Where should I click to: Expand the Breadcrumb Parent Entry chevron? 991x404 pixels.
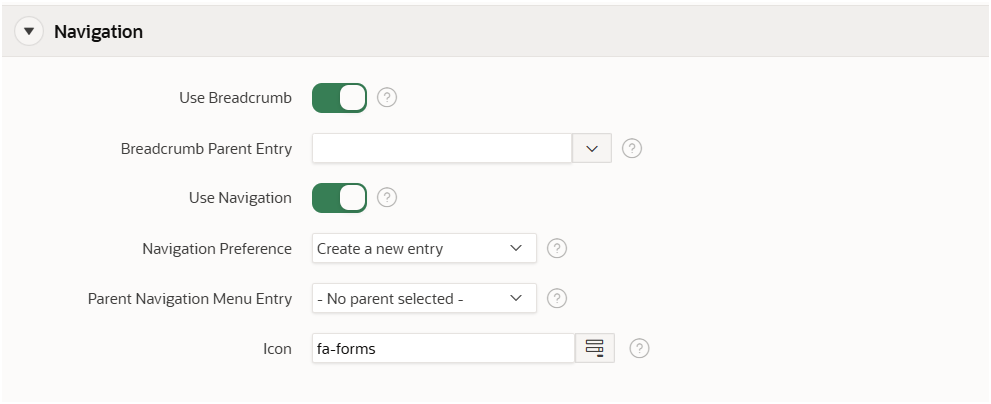click(592, 148)
